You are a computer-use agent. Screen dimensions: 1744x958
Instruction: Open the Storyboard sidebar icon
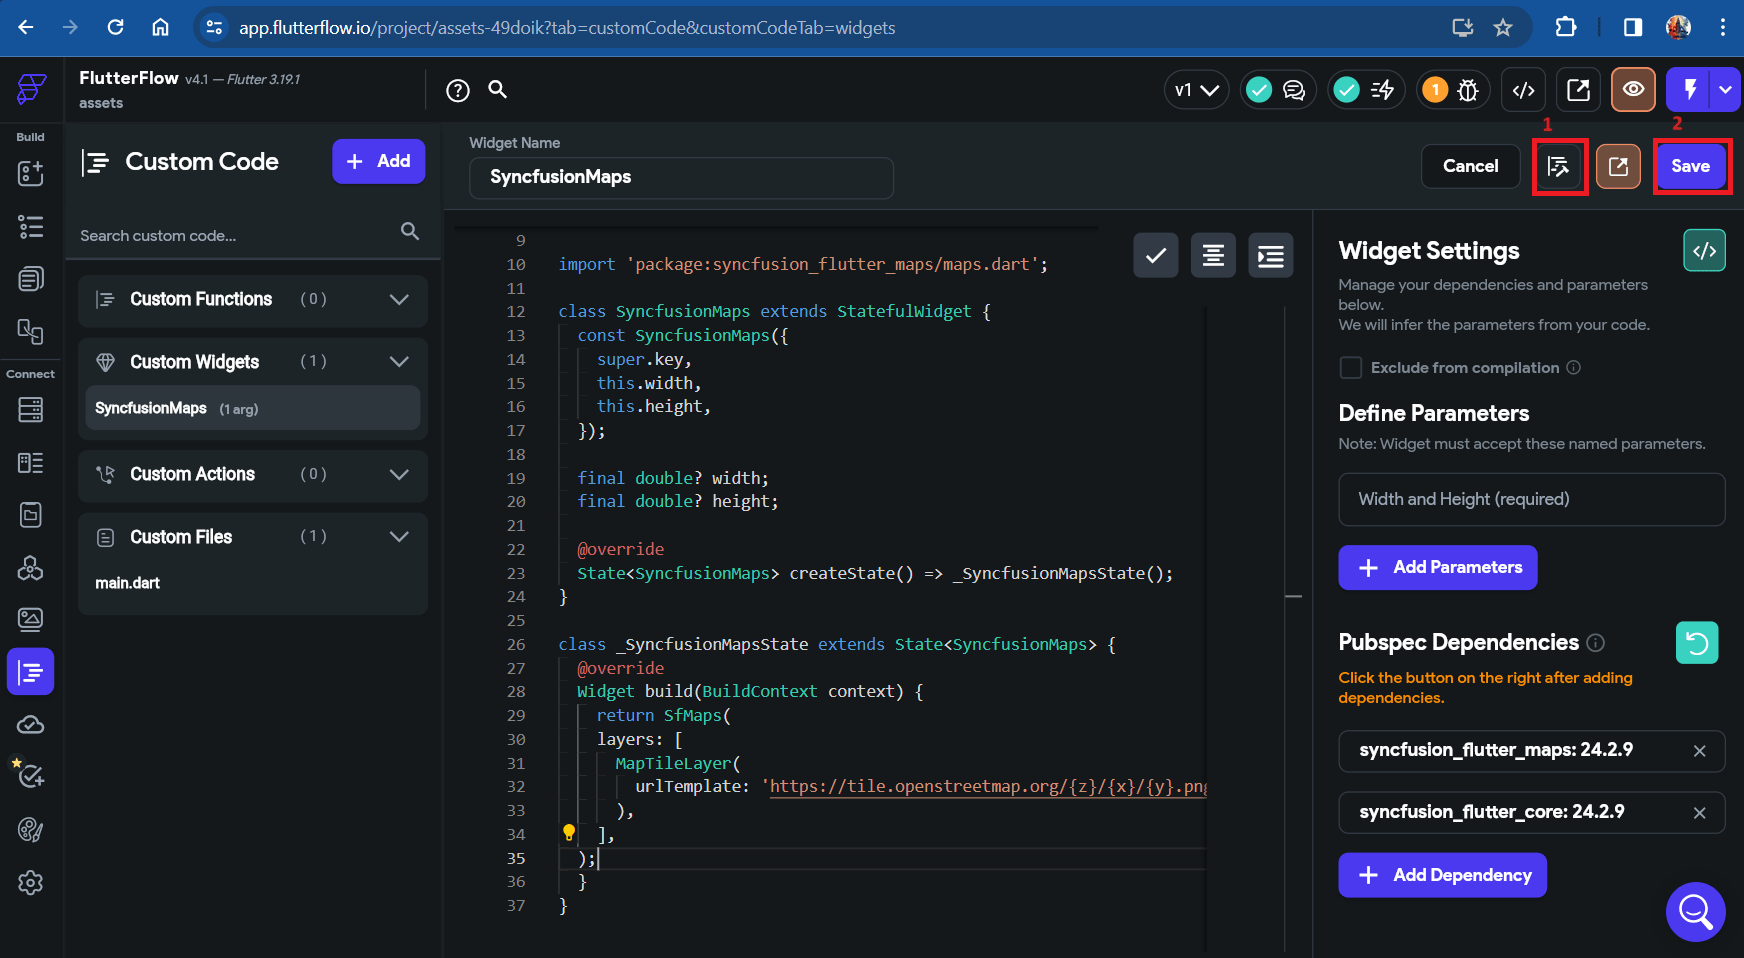[31, 331]
